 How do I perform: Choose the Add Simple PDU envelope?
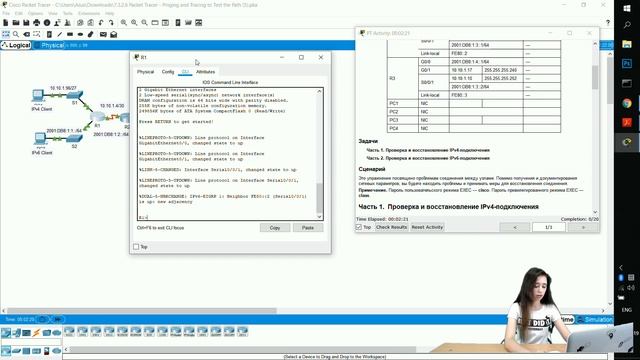coord(103,34)
